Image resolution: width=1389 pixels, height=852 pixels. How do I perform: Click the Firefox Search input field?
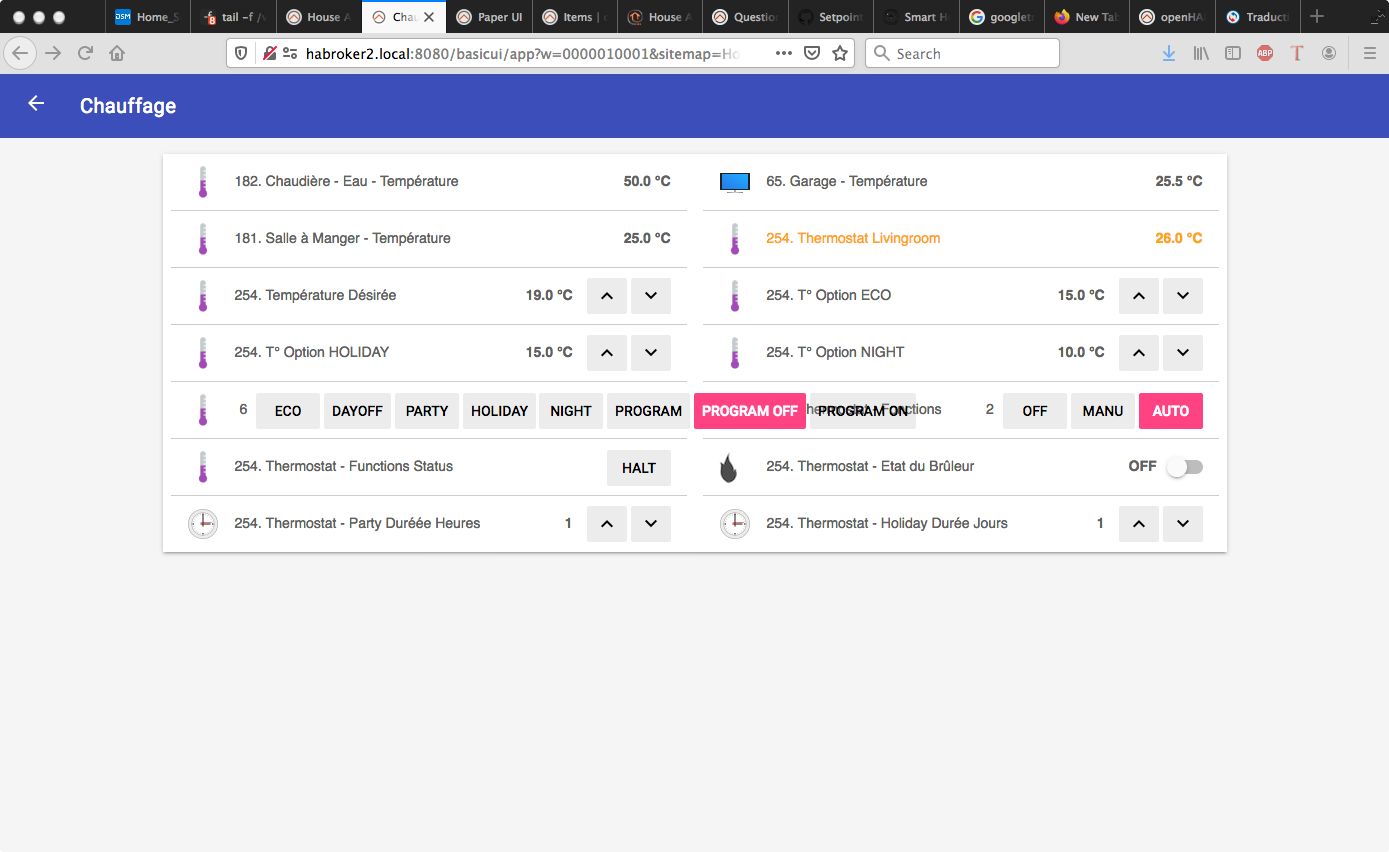965,54
